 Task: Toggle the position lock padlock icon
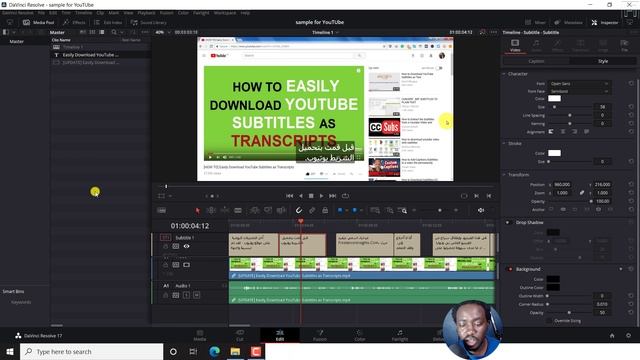[325, 210]
